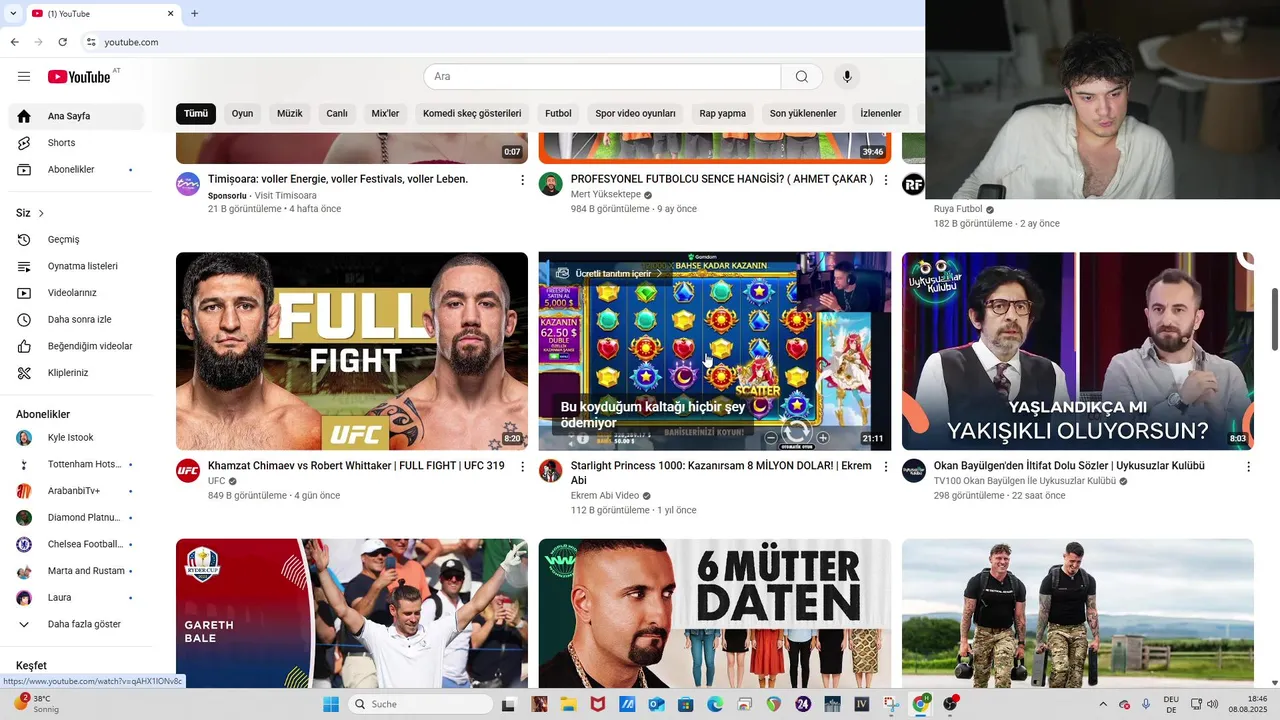Expand the Siz section
The image size is (1280, 720).
[30, 213]
